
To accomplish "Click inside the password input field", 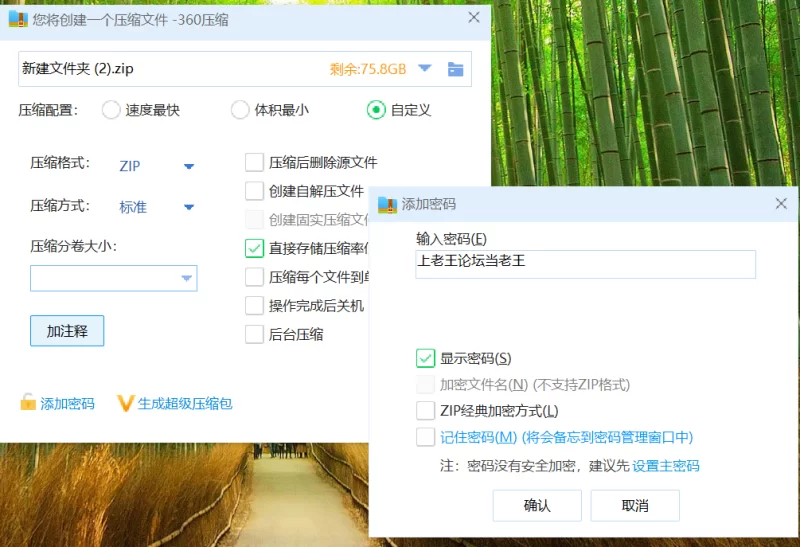I will pos(585,264).
